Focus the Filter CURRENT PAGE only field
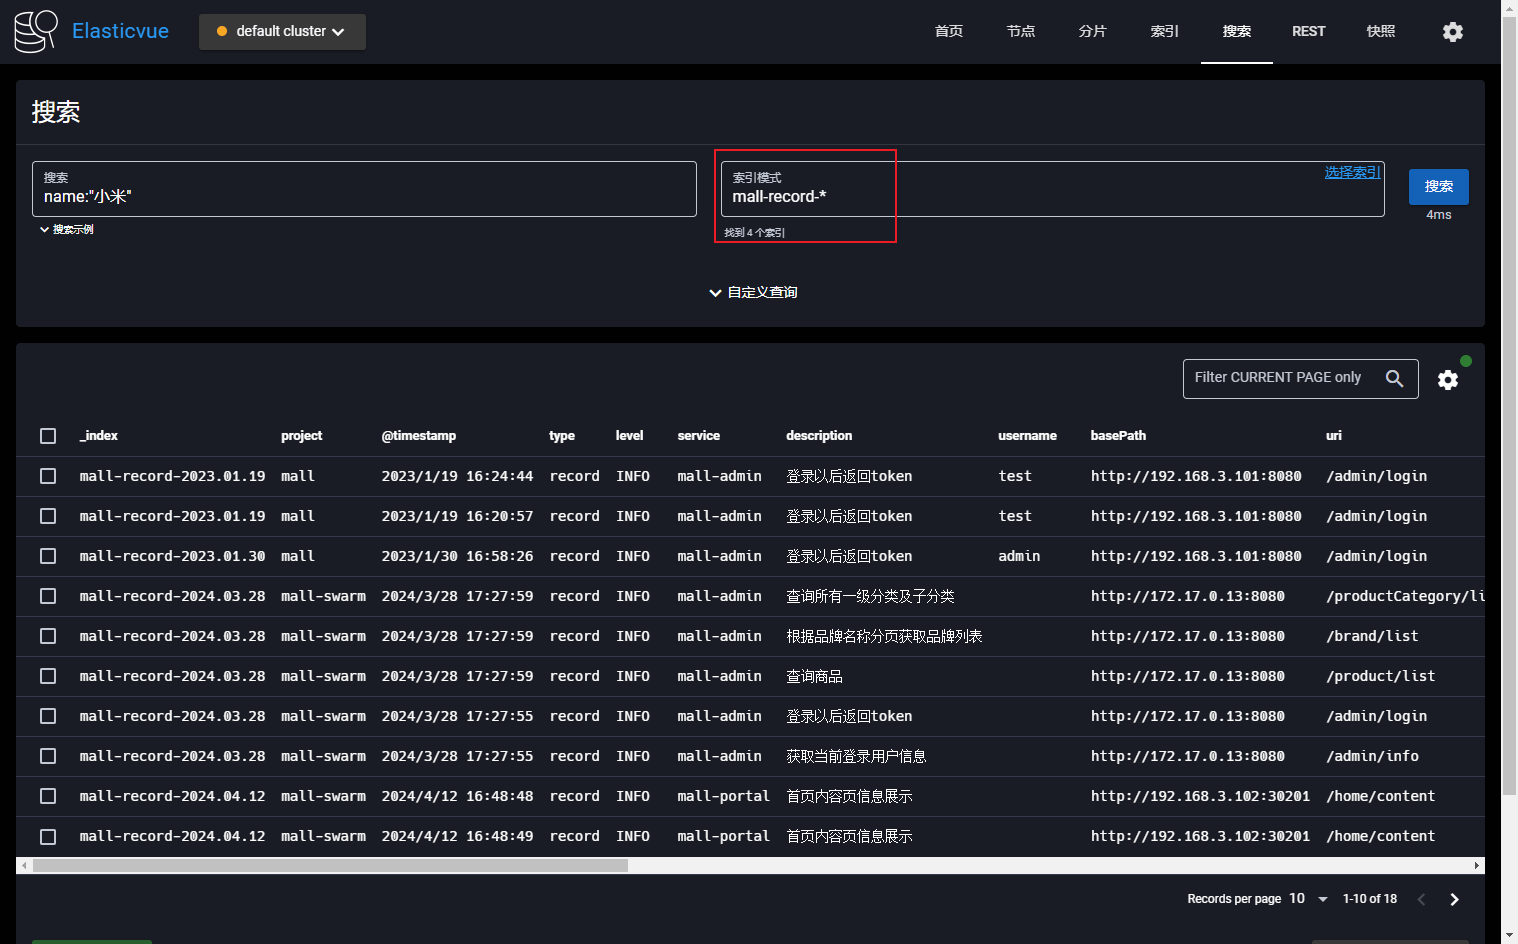Image resolution: width=1518 pixels, height=944 pixels. 1280,378
